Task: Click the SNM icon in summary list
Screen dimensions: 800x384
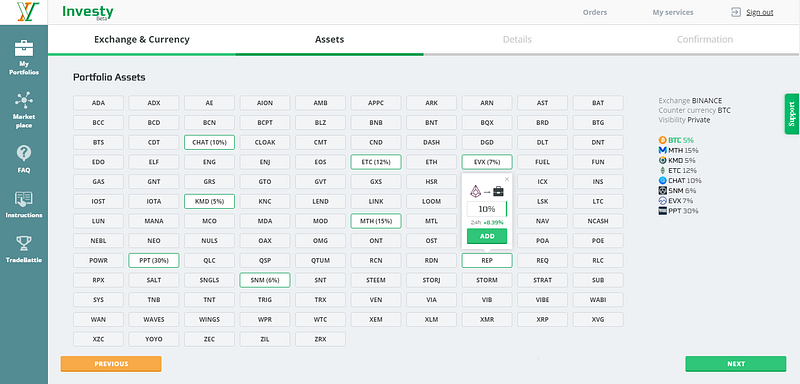Action: 663,190
